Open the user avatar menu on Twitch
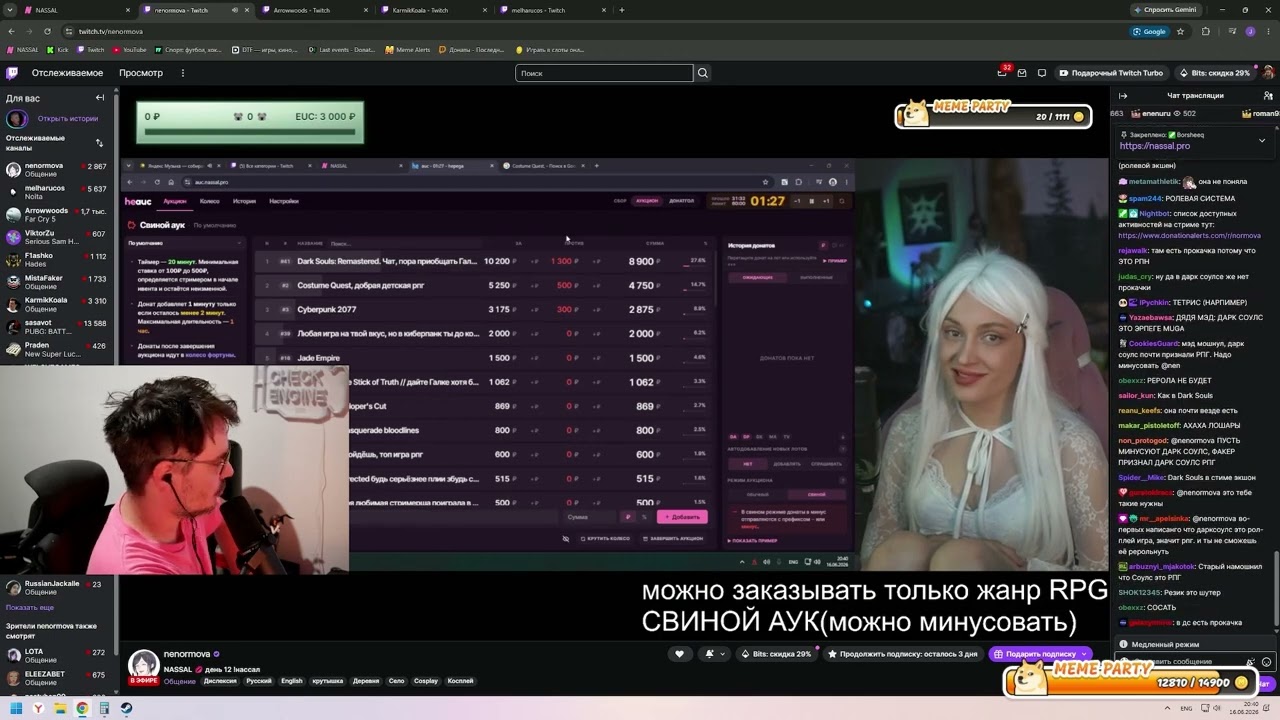The image size is (1280, 720). (x=1268, y=73)
